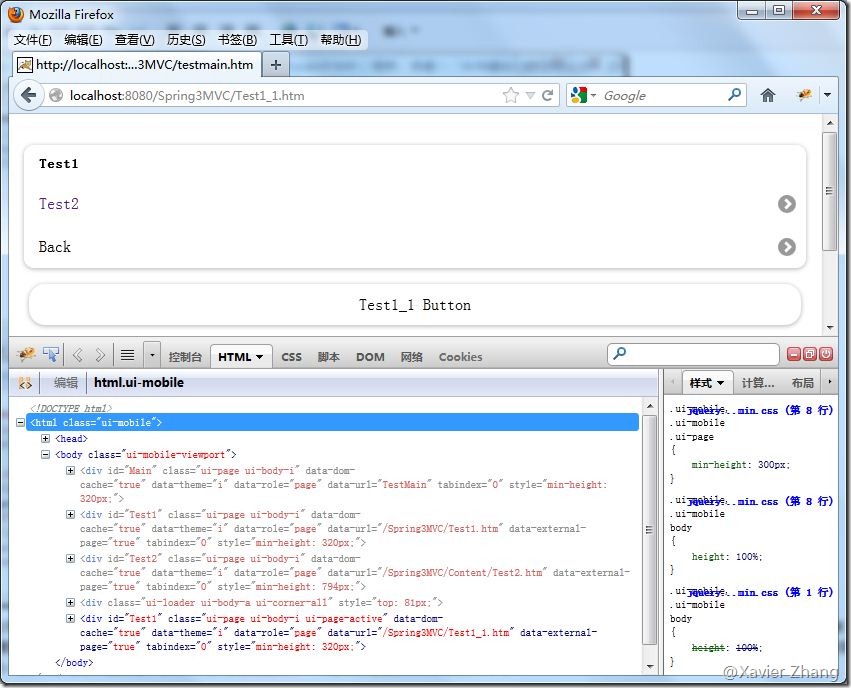Image resolution: width=851 pixels, height=688 pixels.
Task: Click the Firebug command line list icon
Action: tap(128, 355)
